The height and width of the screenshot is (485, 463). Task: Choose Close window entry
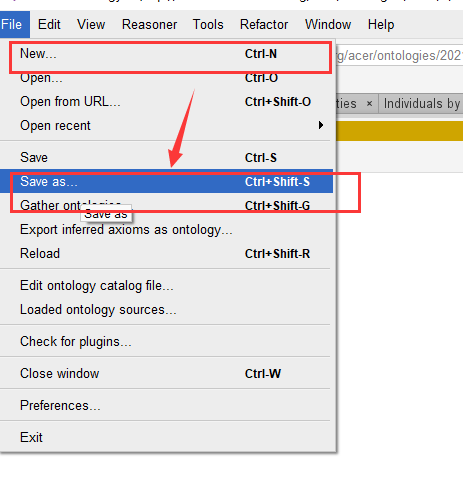(166, 373)
